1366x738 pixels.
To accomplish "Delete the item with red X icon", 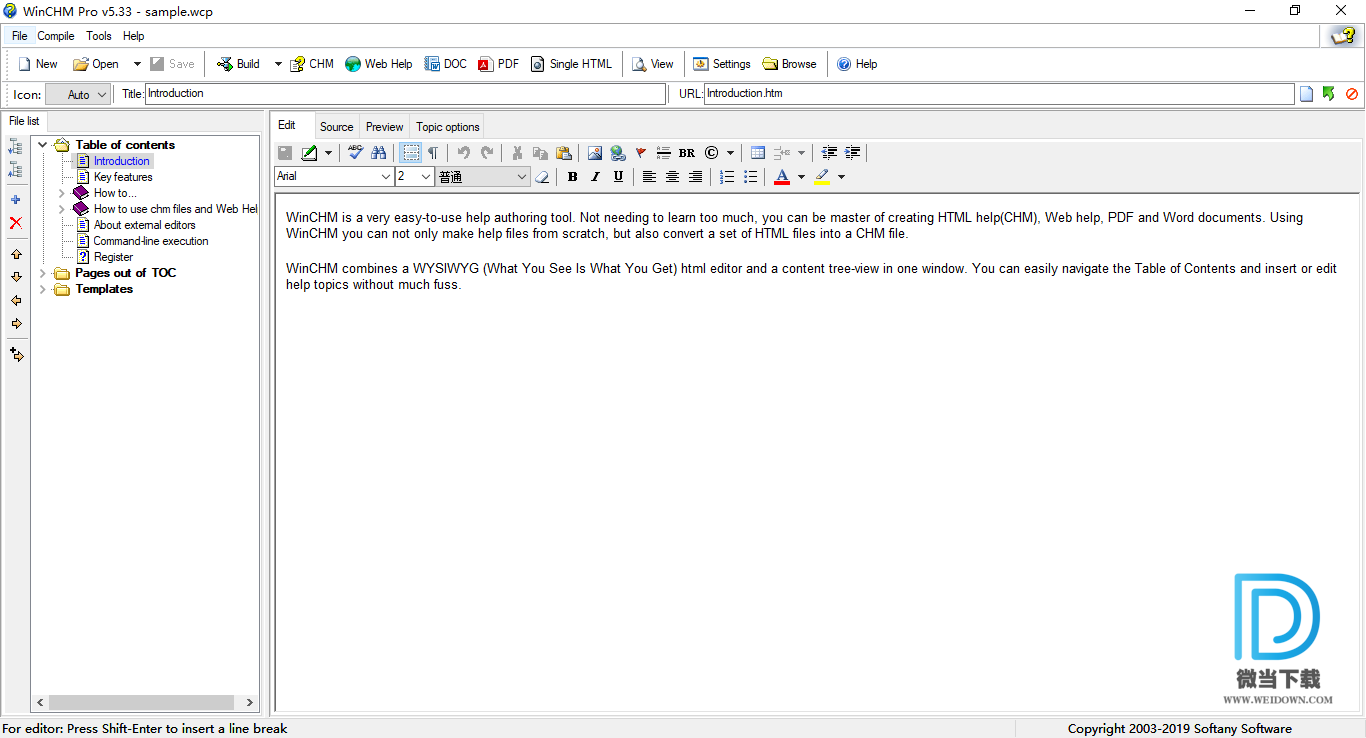I will pyautogui.click(x=16, y=223).
